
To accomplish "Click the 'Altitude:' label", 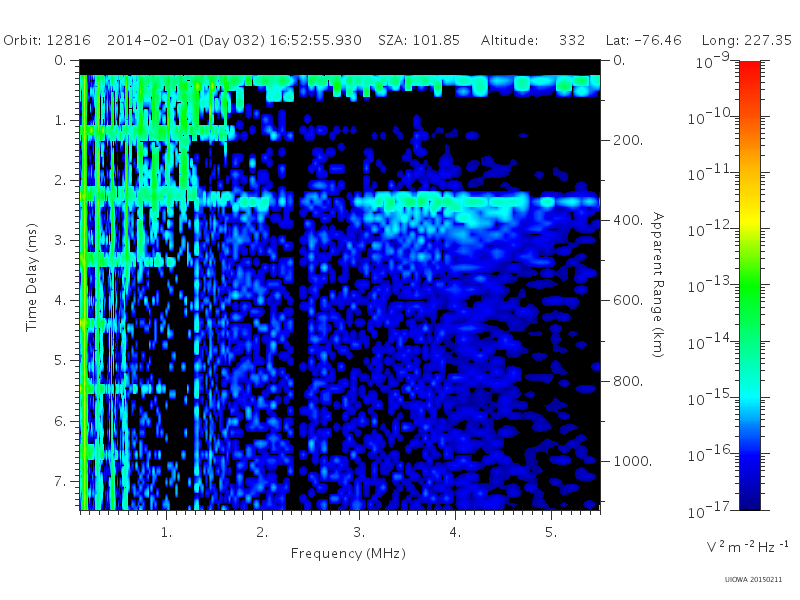I will point(509,40).
